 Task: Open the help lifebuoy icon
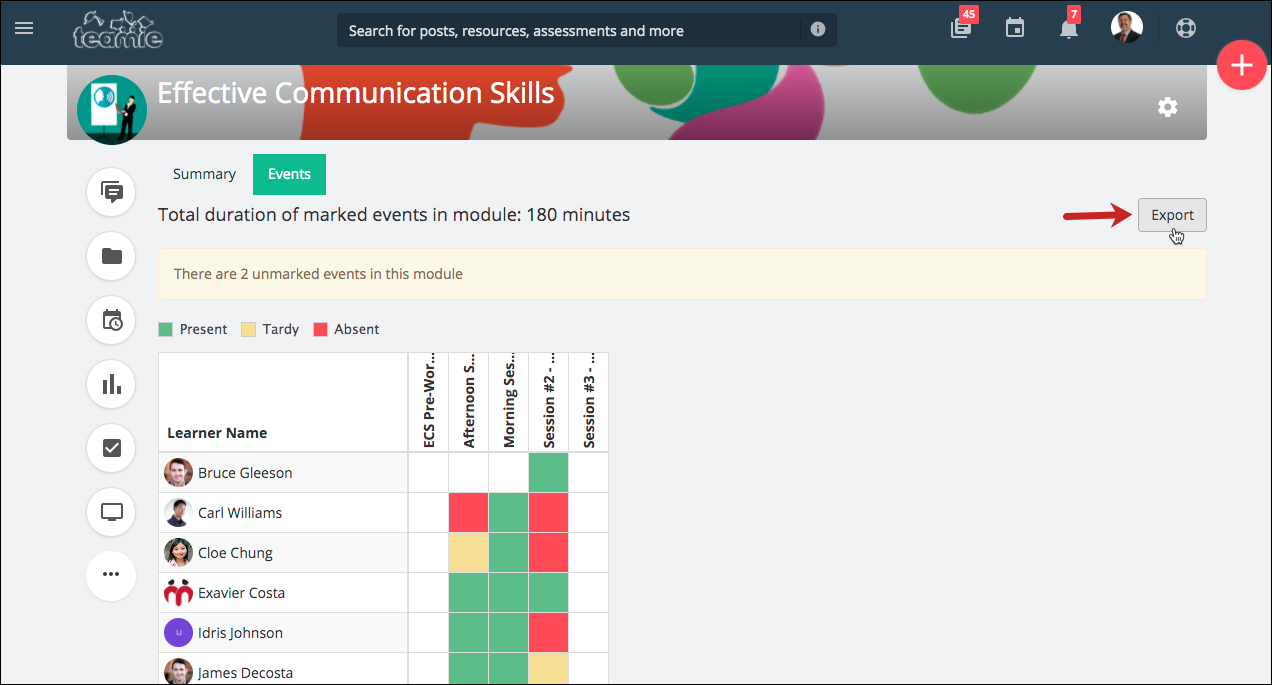(1186, 28)
